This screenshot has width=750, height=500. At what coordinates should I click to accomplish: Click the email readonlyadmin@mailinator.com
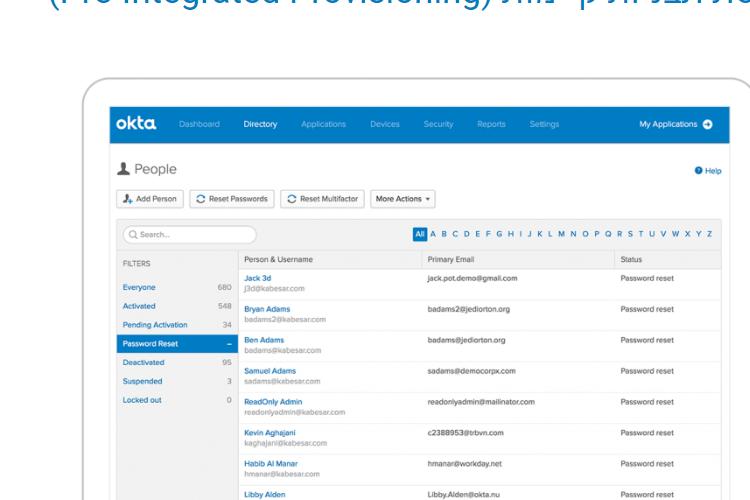481,402
